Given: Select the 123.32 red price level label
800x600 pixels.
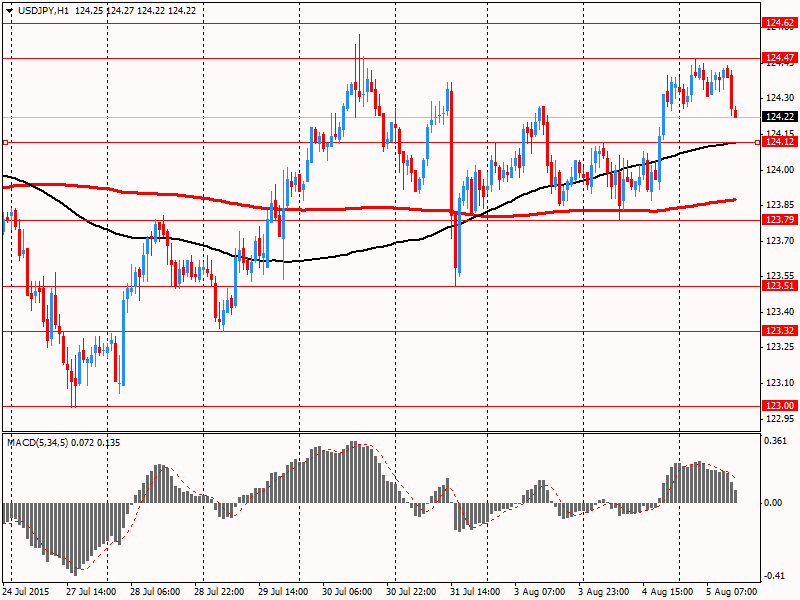Looking at the screenshot, I should pyautogui.click(x=779, y=331).
